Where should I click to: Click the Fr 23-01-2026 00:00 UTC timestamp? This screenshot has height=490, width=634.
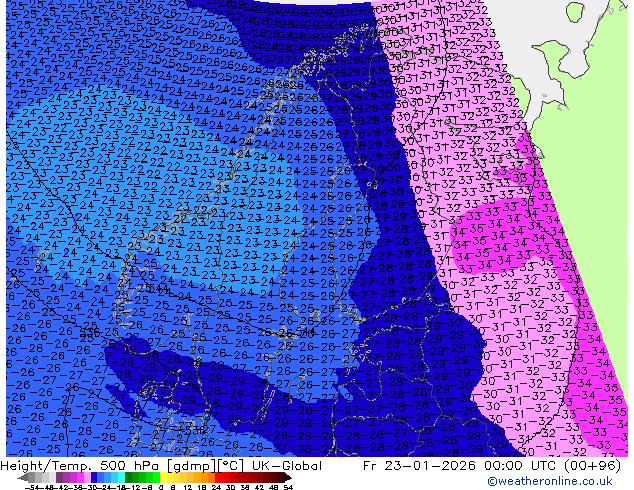pyautogui.click(x=492, y=466)
